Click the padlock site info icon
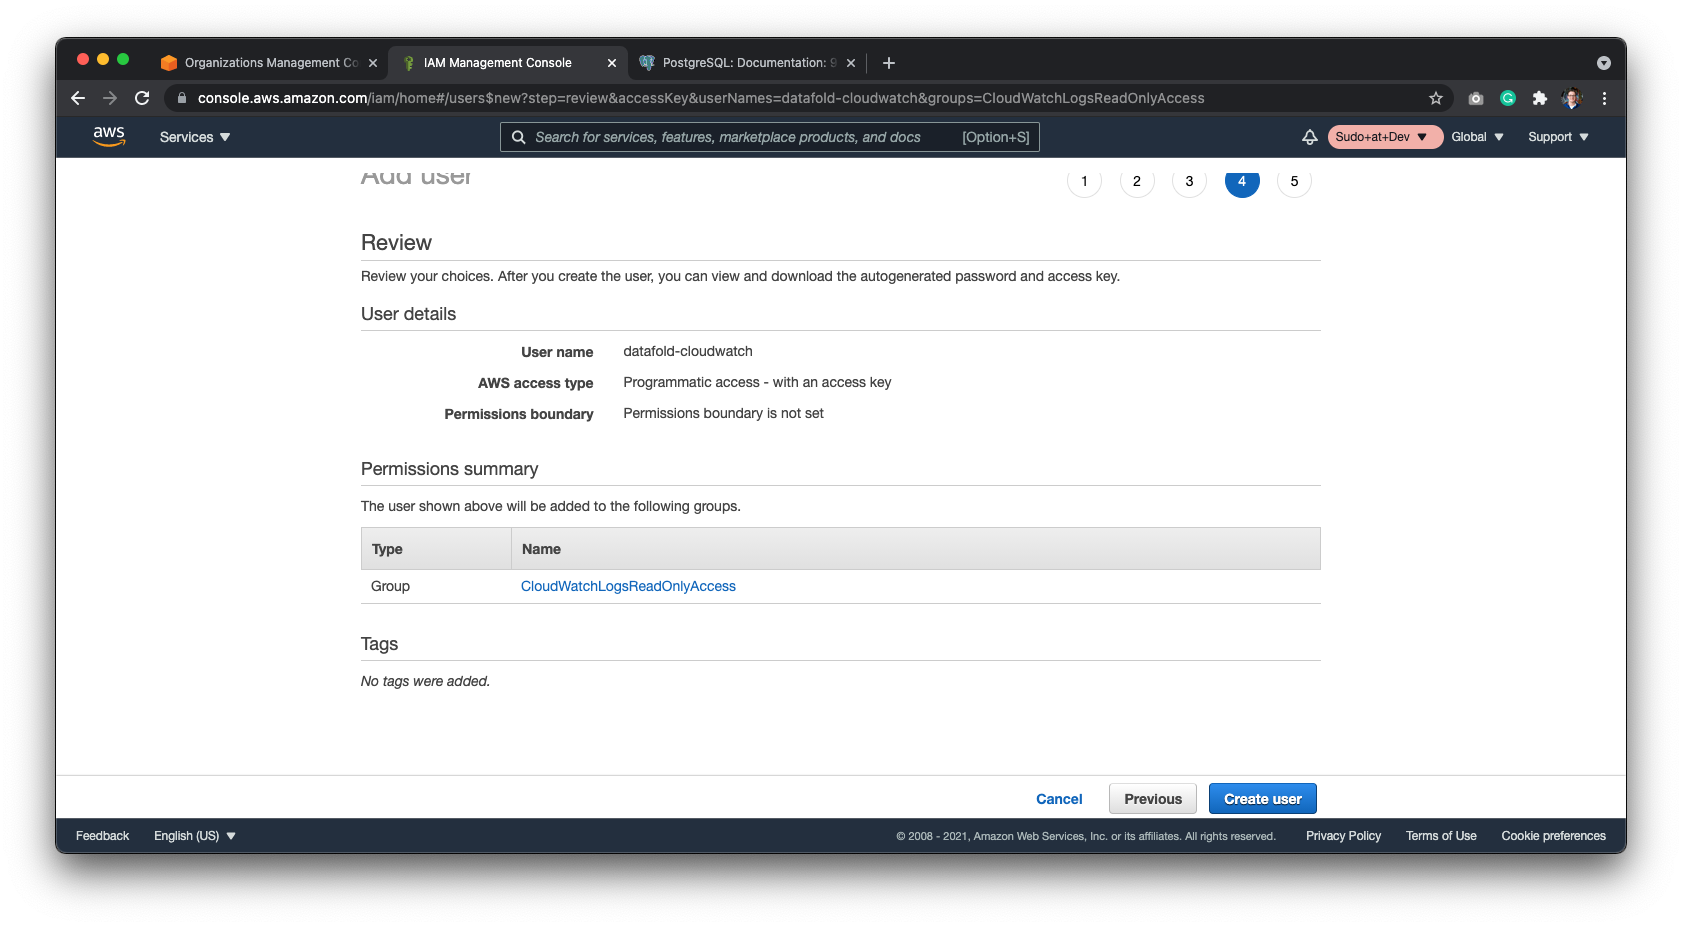The height and width of the screenshot is (927, 1682). tap(182, 98)
